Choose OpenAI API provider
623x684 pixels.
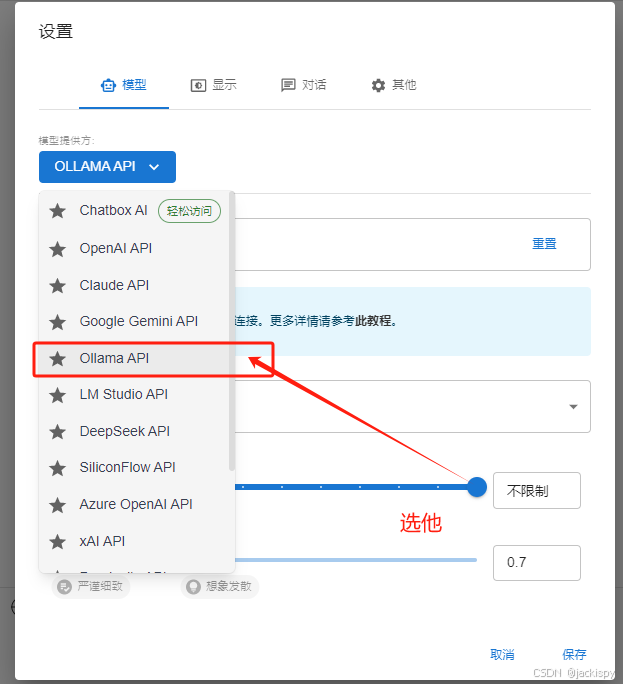tap(134, 249)
